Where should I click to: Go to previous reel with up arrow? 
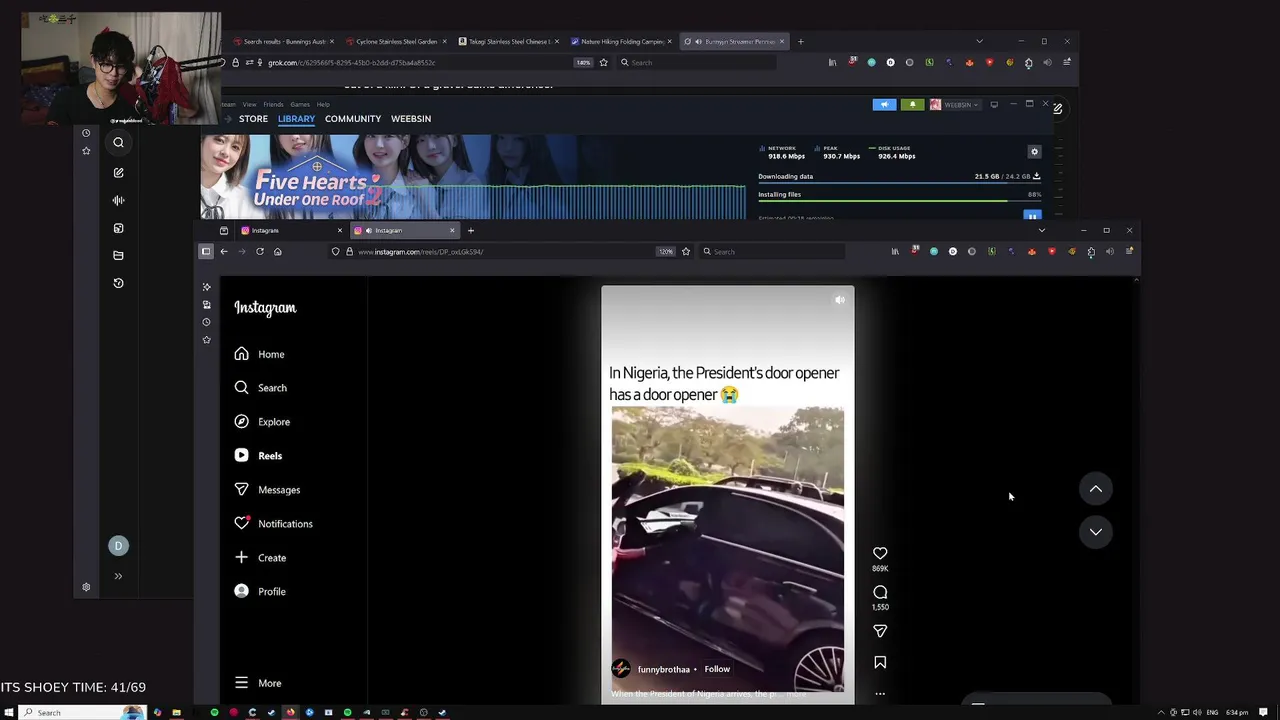(x=1096, y=489)
